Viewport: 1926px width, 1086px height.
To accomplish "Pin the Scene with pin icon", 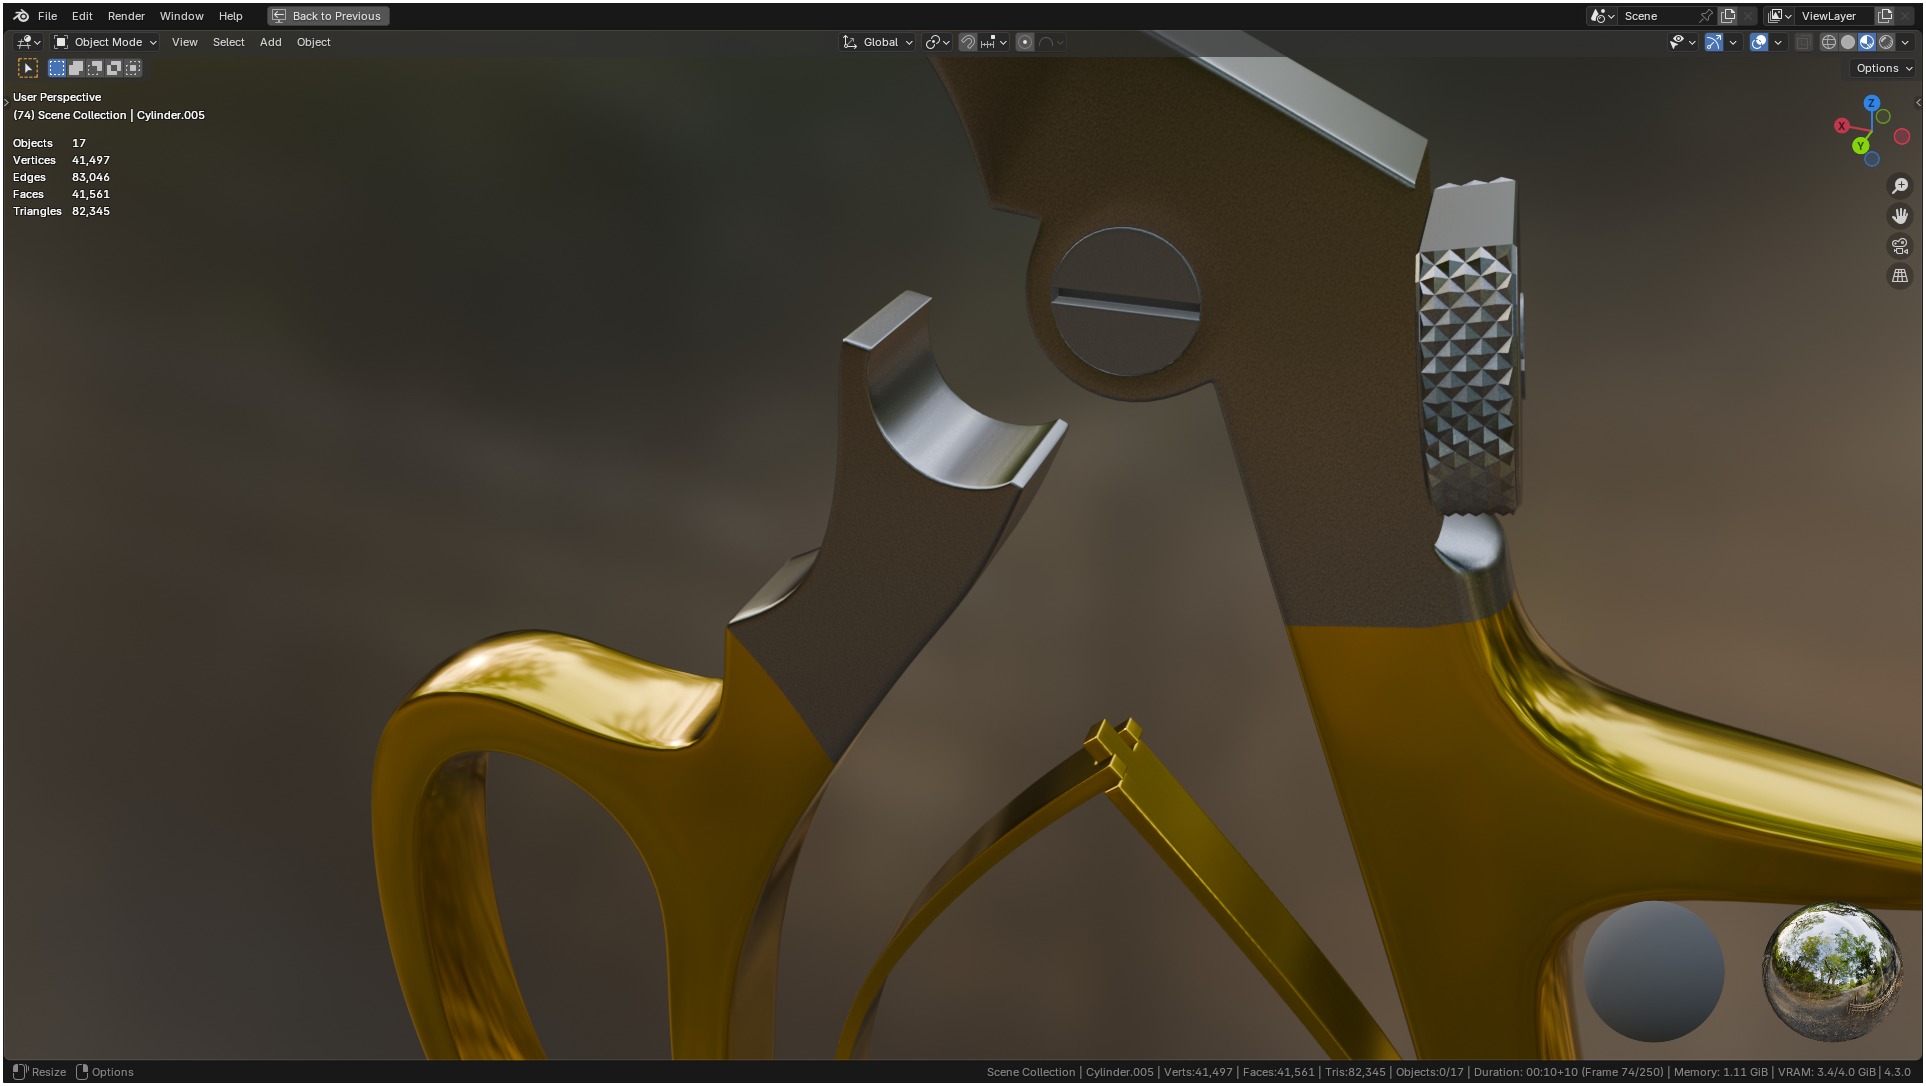I will pyautogui.click(x=1706, y=16).
